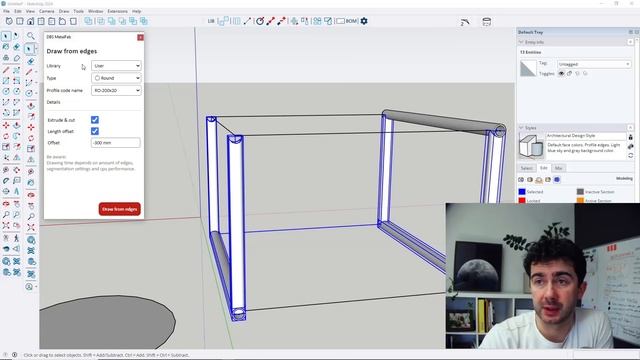Uncheck the Extrude & cut checkbox

[95, 120]
